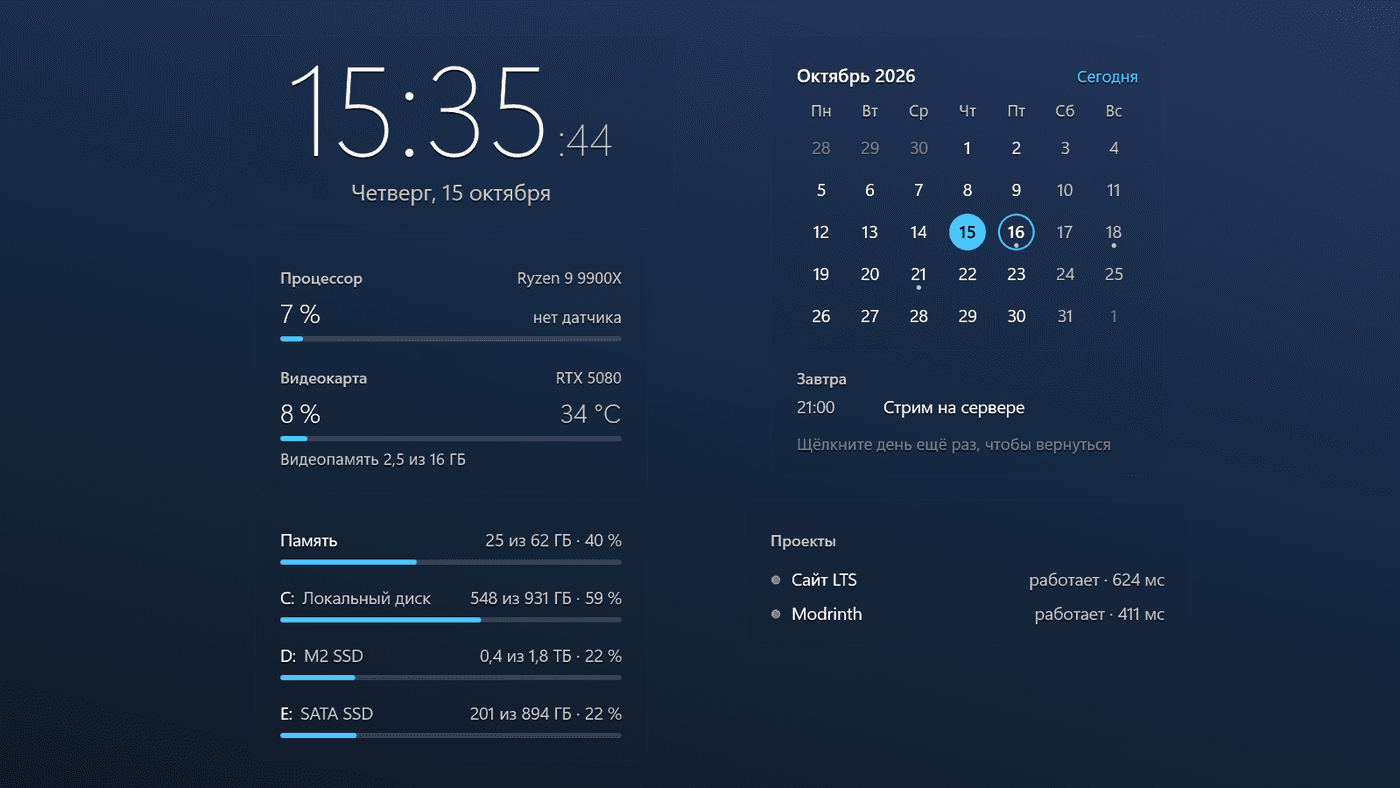Click day 31 in the calendar grid
1400x788 pixels.
1065,316
